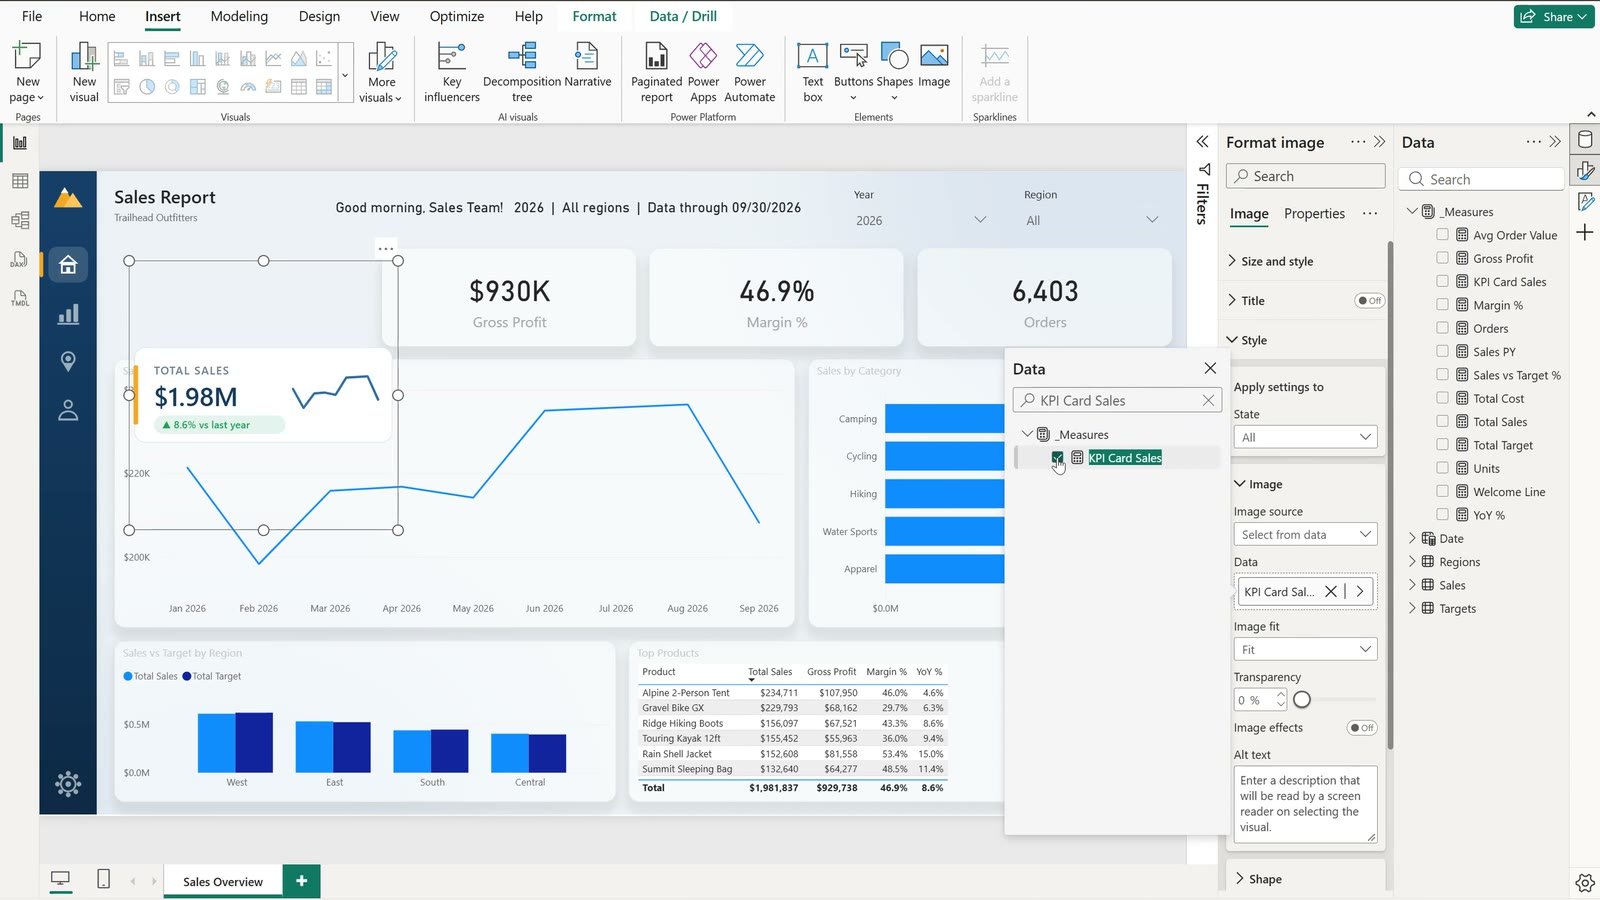Open Model view icon in sidebar

pos(19,220)
